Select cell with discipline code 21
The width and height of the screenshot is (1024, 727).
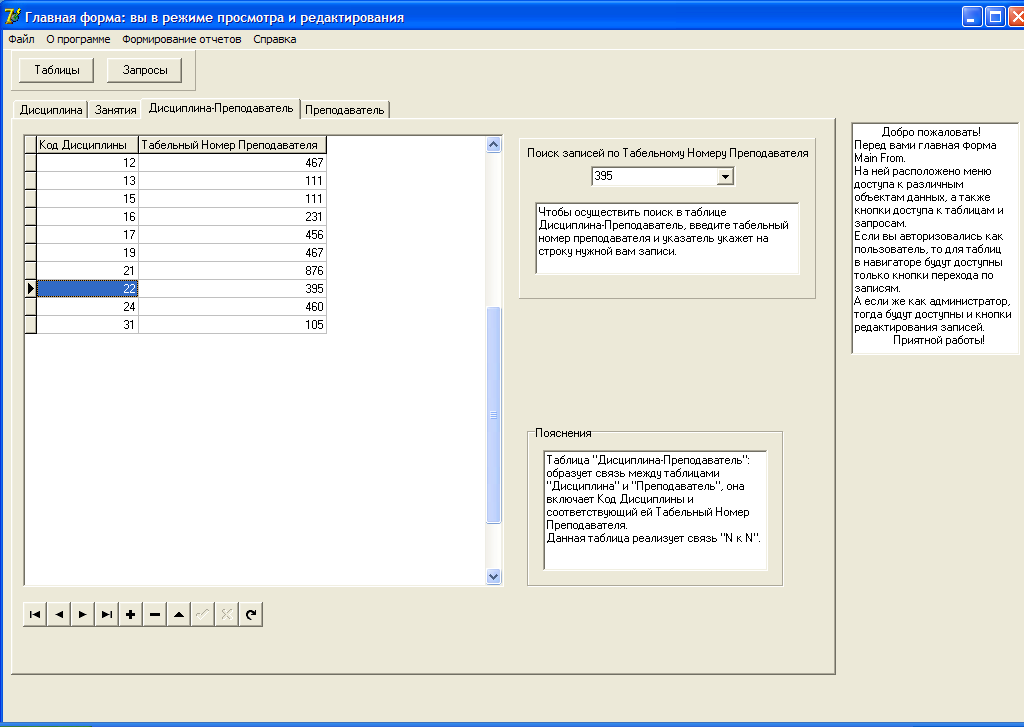88,270
